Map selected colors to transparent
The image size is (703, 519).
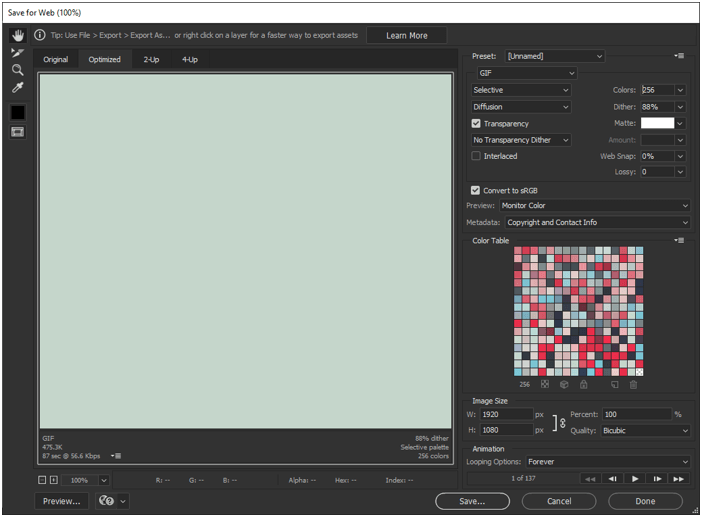click(545, 385)
